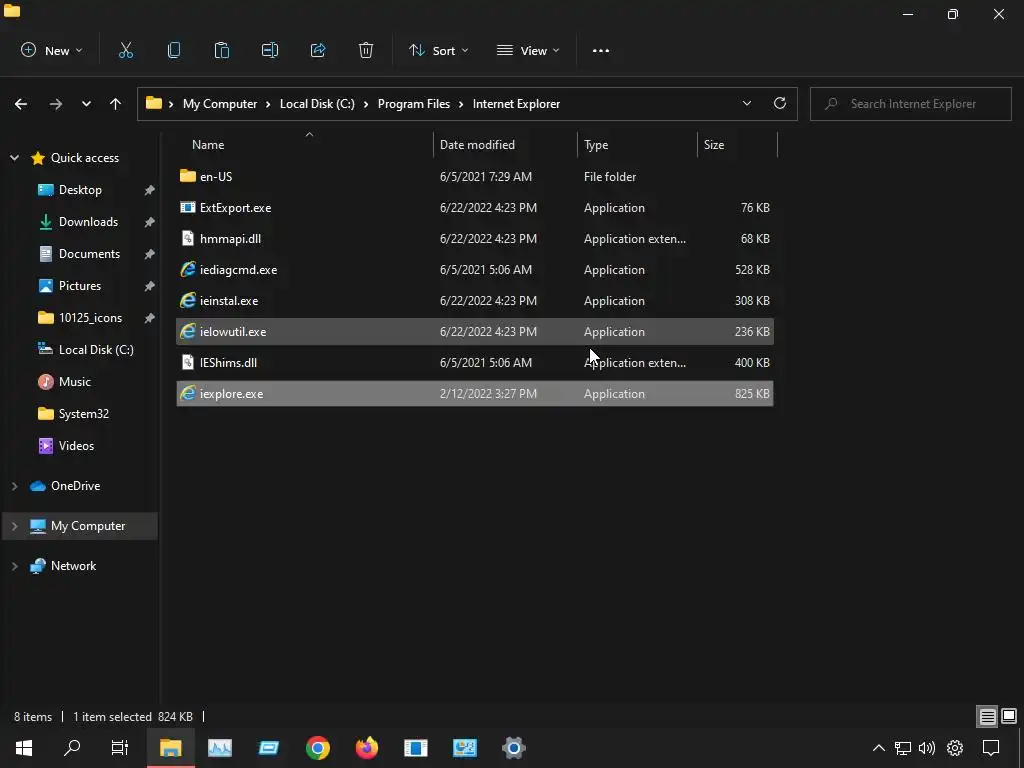
Task: Open taskbar Search magnifier
Action: (72, 748)
